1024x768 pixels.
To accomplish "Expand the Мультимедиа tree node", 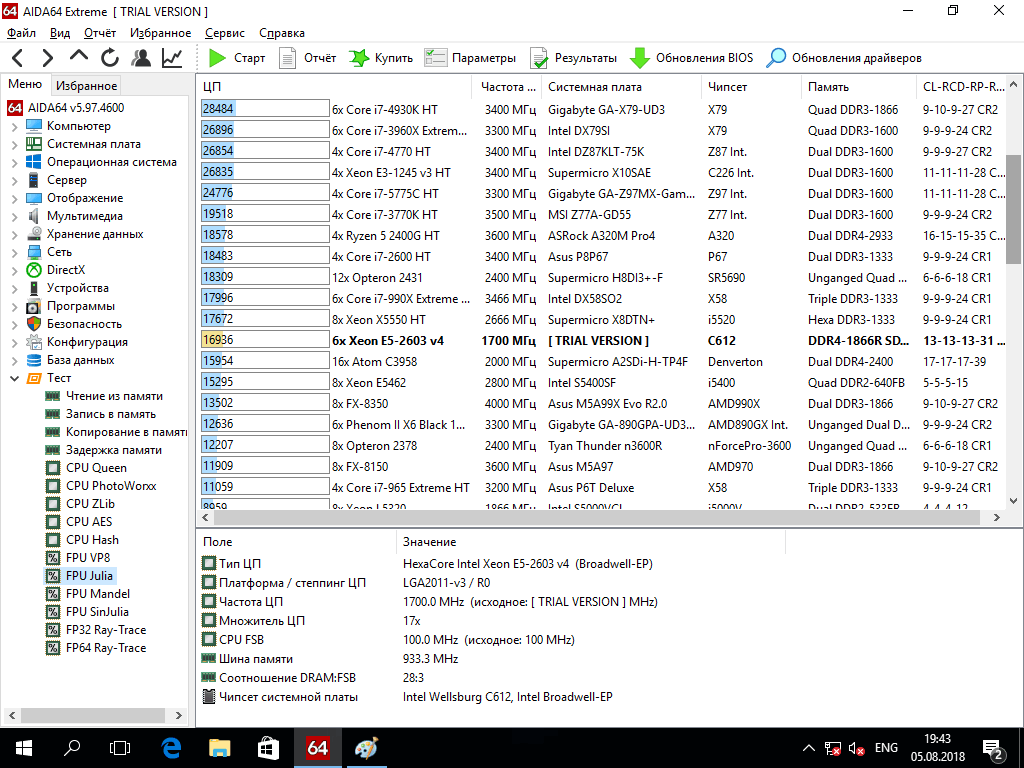I will 14,216.
